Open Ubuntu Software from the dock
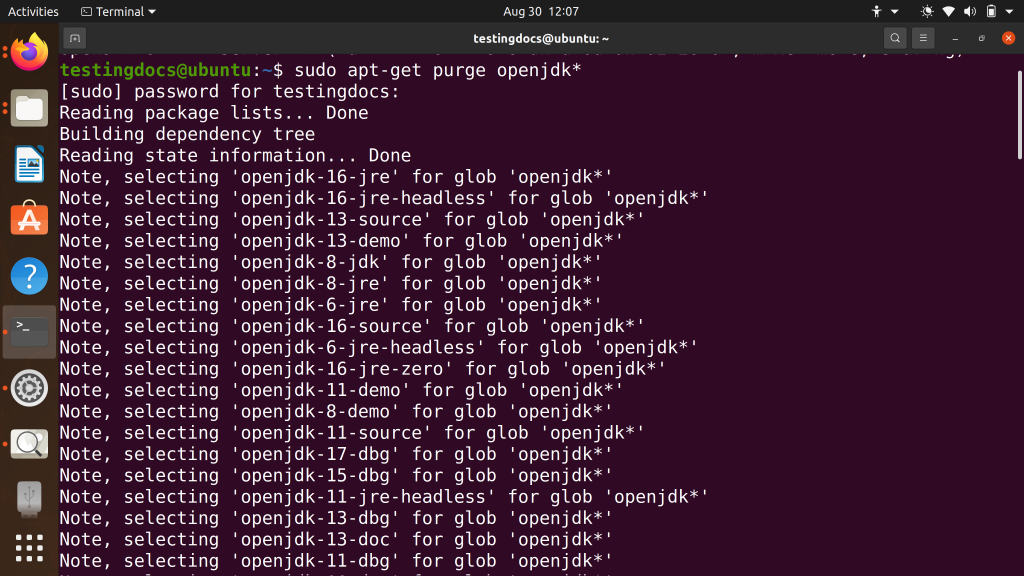Viewport: 1024px width, 576px height. 29,218
